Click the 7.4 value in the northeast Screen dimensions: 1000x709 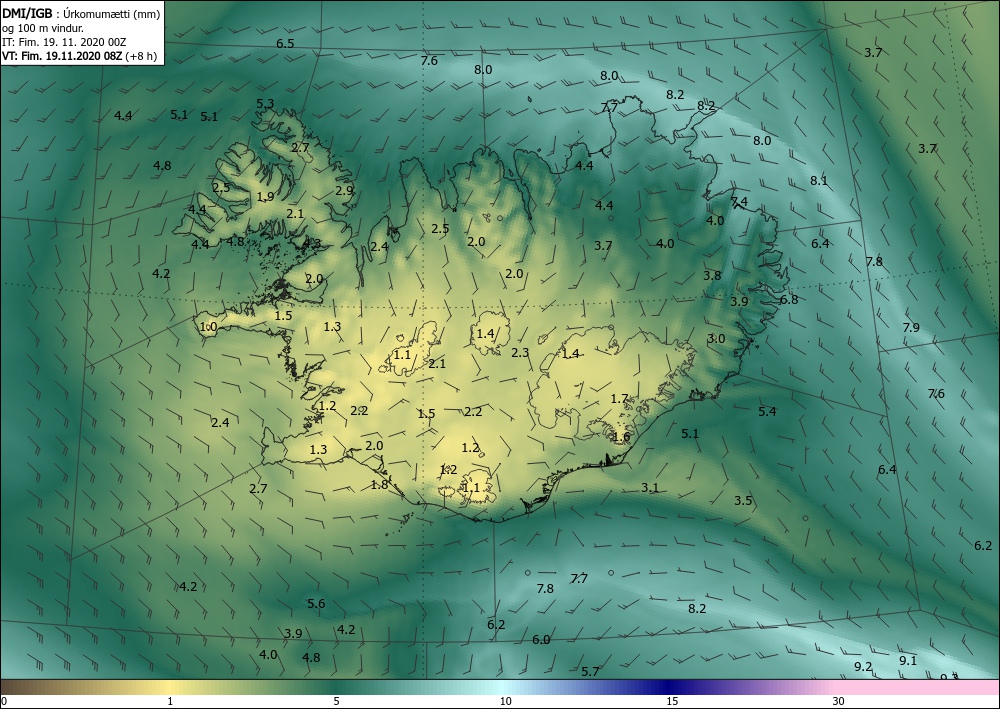739,202
